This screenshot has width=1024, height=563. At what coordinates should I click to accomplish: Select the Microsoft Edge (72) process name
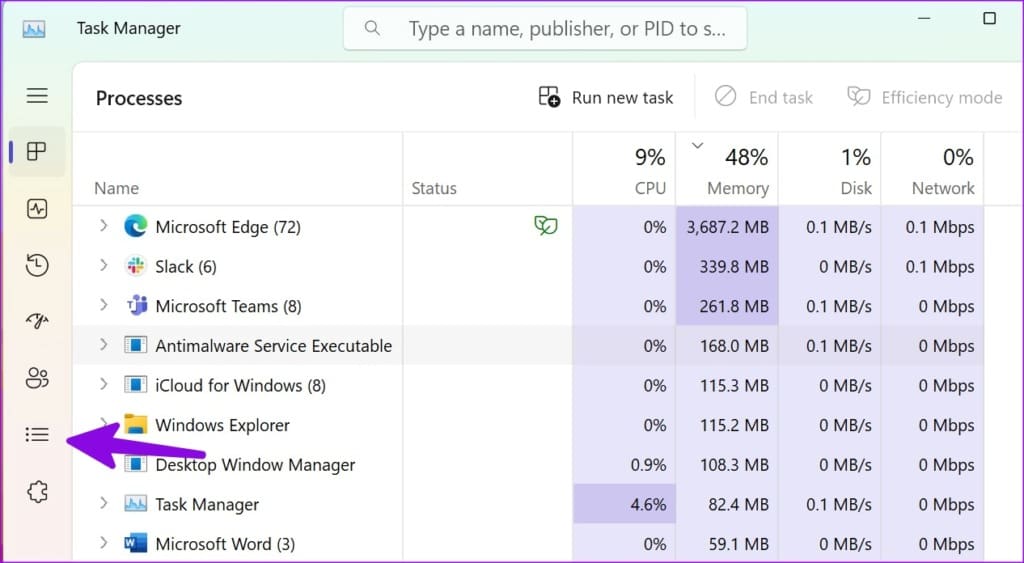(x=228, y=227)
